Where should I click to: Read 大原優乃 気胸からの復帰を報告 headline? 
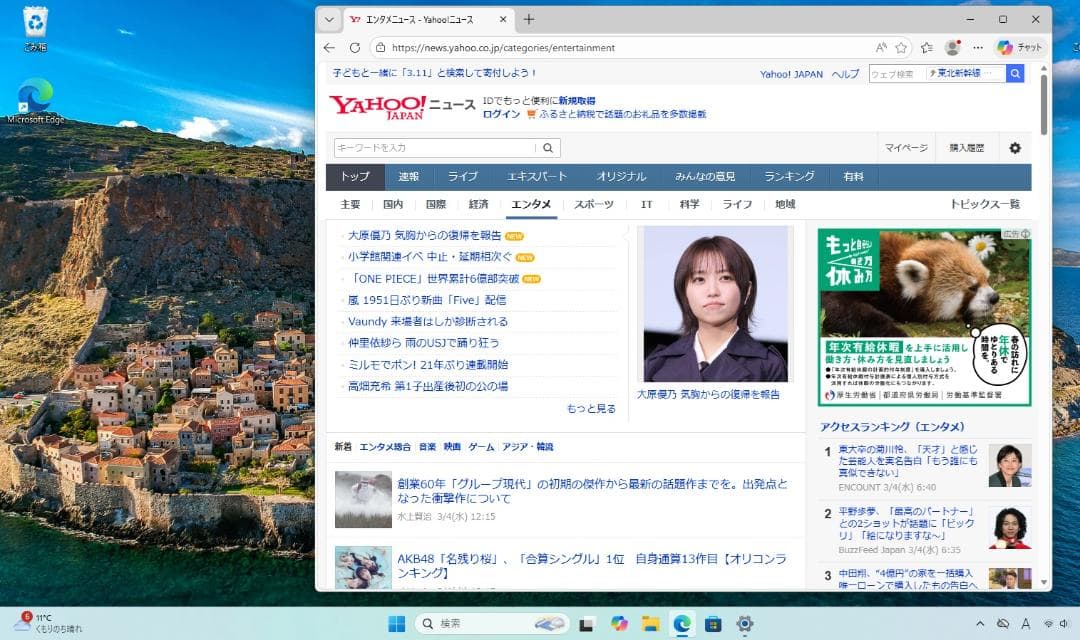(x=424, y=236)
